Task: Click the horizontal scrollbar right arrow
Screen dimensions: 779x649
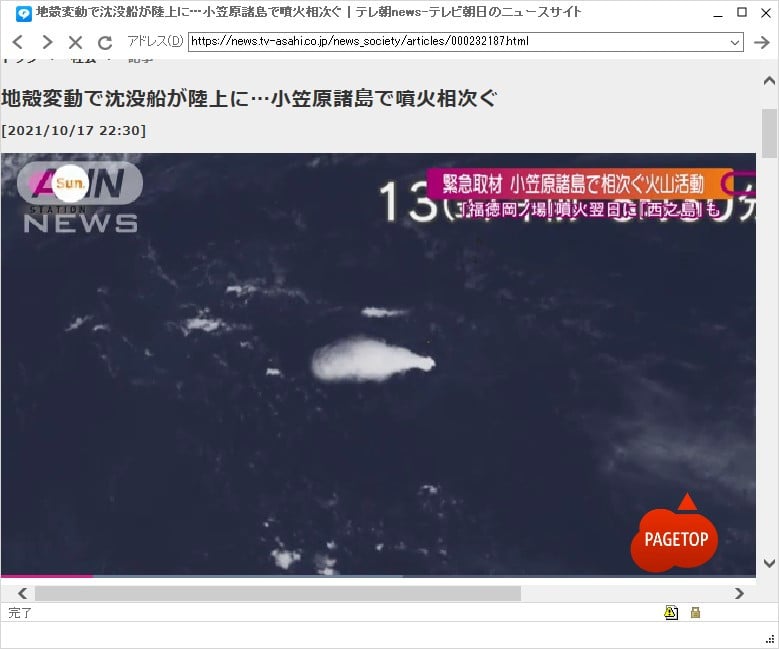Action: tap(739, 593)
